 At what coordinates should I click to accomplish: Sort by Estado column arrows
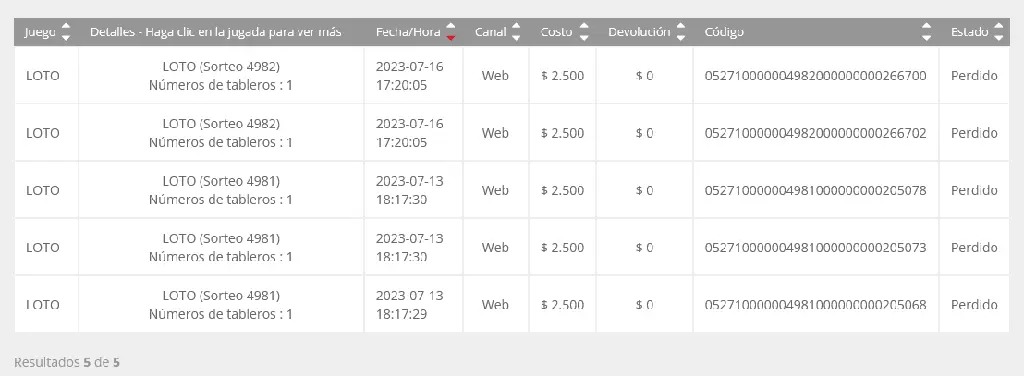coord(998,32)
